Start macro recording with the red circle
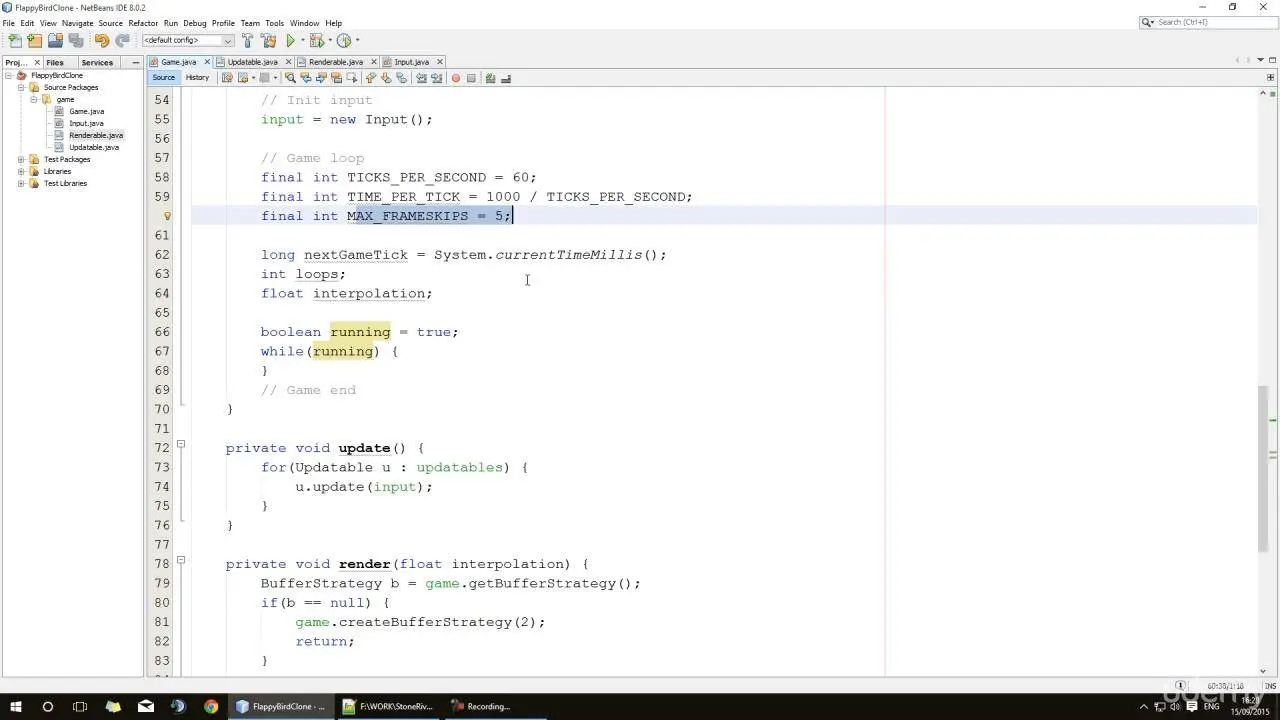The height and width of the screenshot is (720, 1280). (456, 78)
